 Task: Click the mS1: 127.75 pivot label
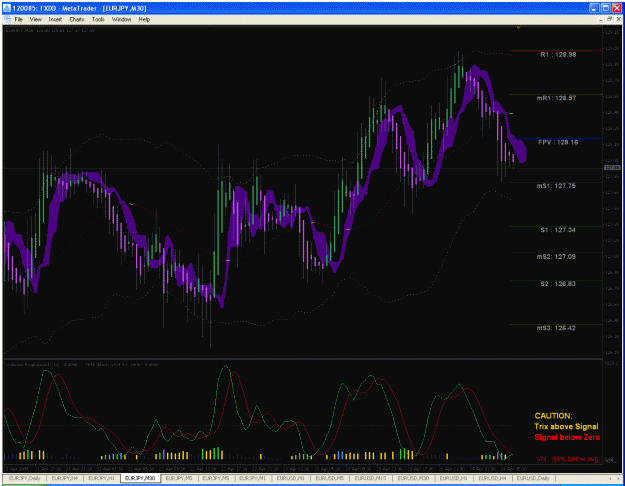(x=556, y=186)
